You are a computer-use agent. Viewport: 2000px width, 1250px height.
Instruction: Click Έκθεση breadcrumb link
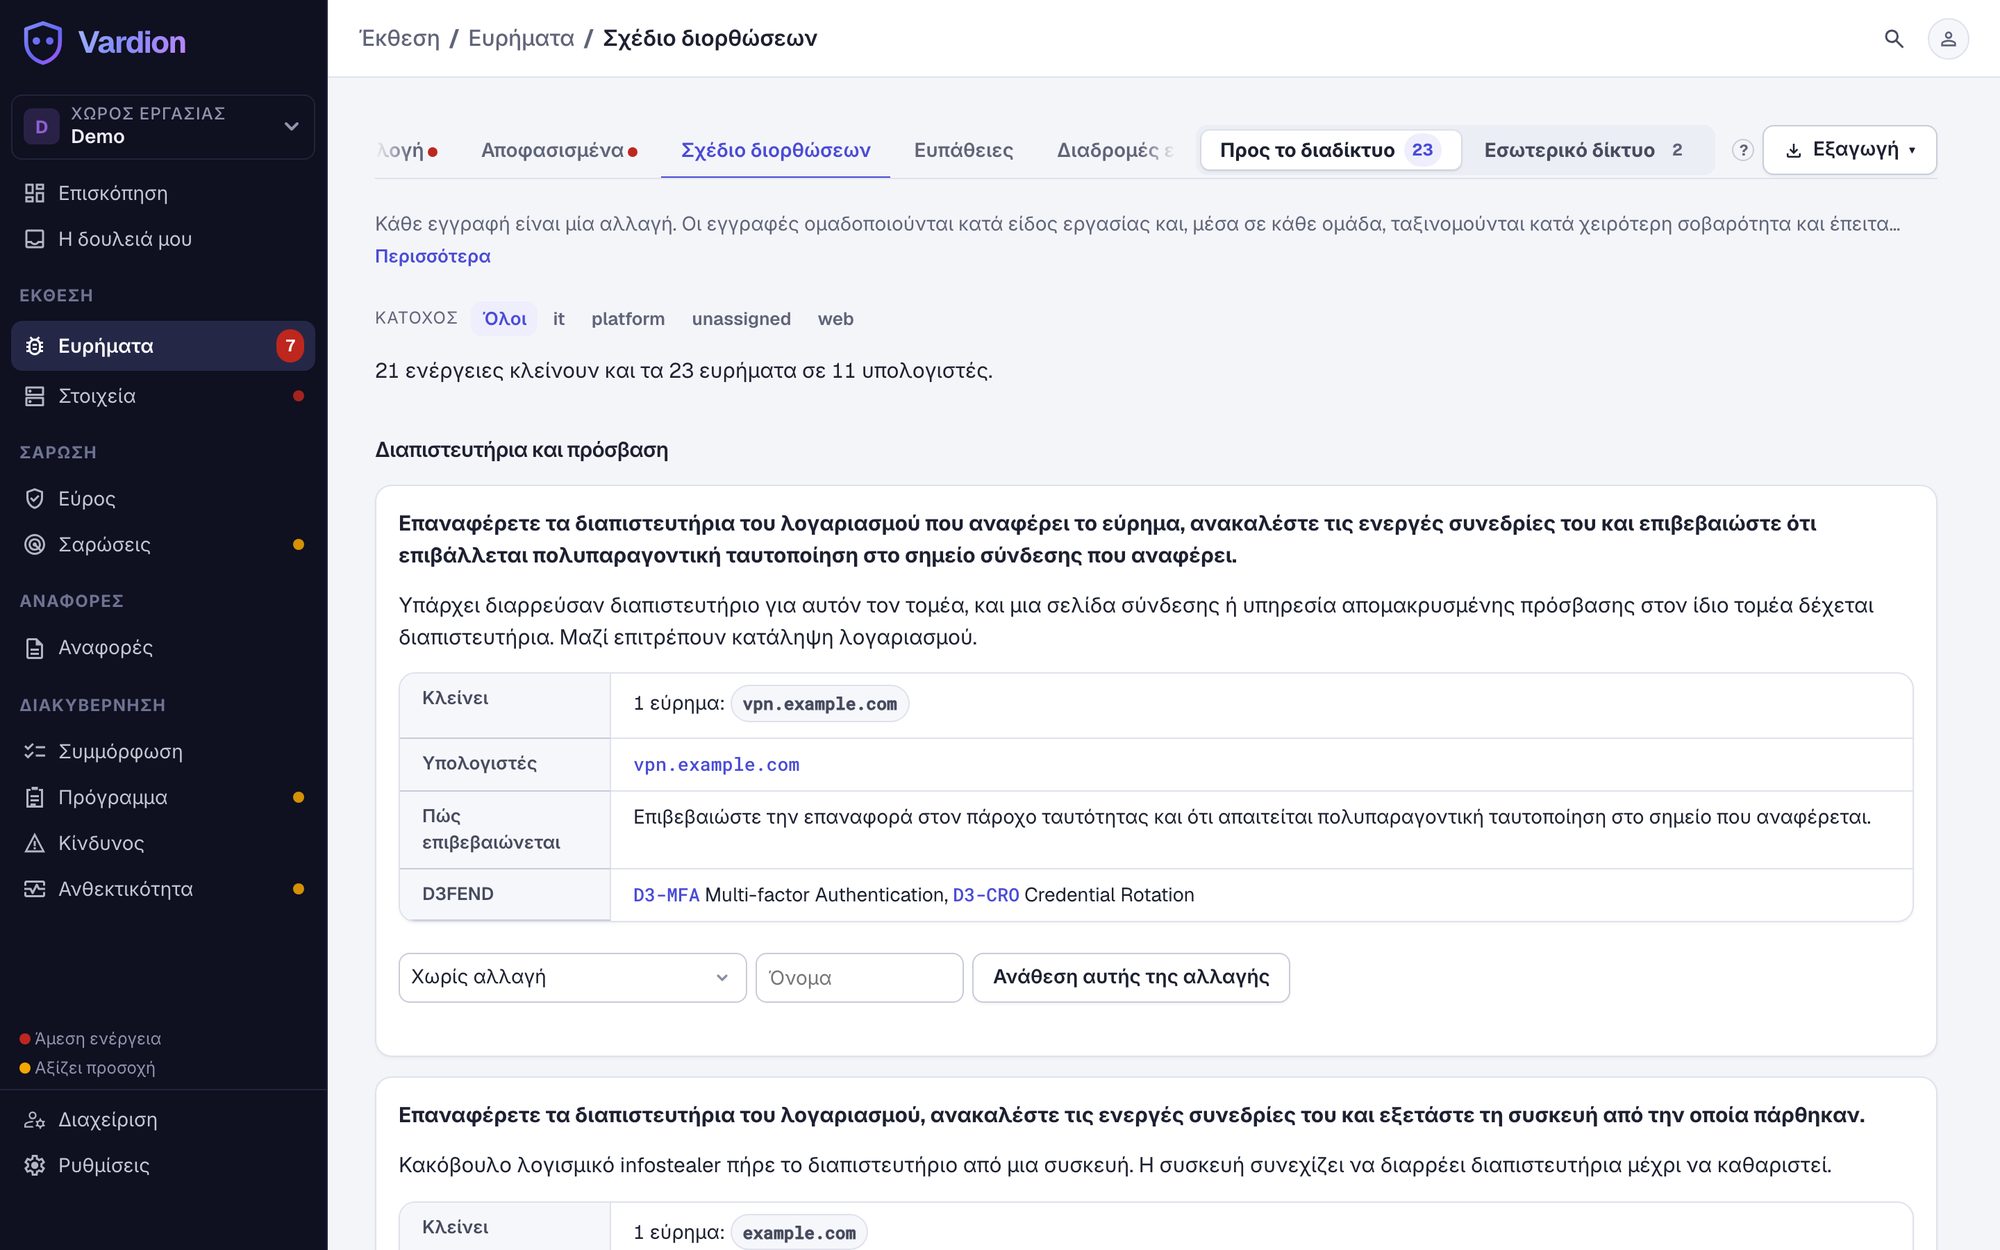tap(400, 38)
